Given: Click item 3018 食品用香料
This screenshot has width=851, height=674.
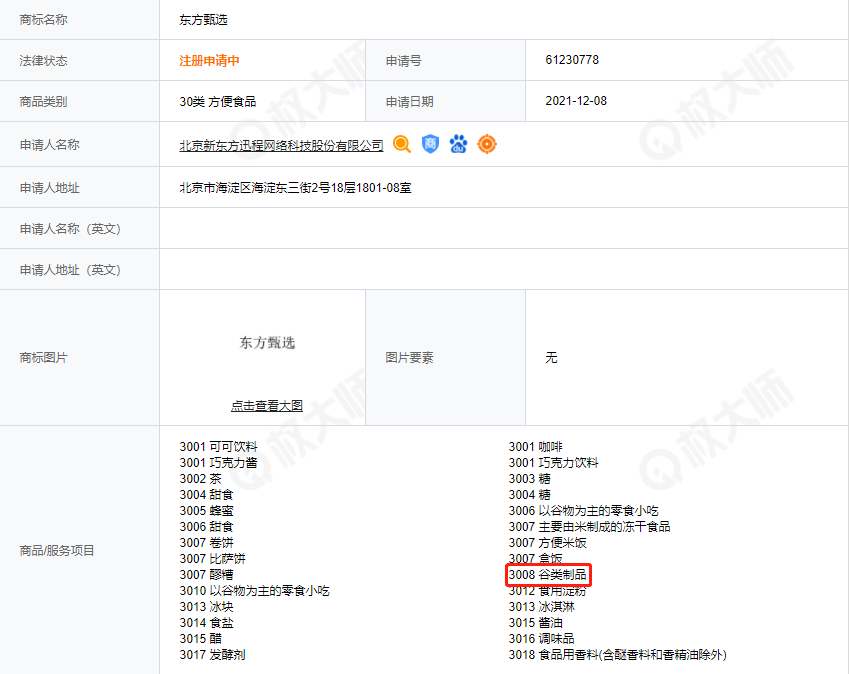Looking at the screenshot, I should [x=618, y=654].
